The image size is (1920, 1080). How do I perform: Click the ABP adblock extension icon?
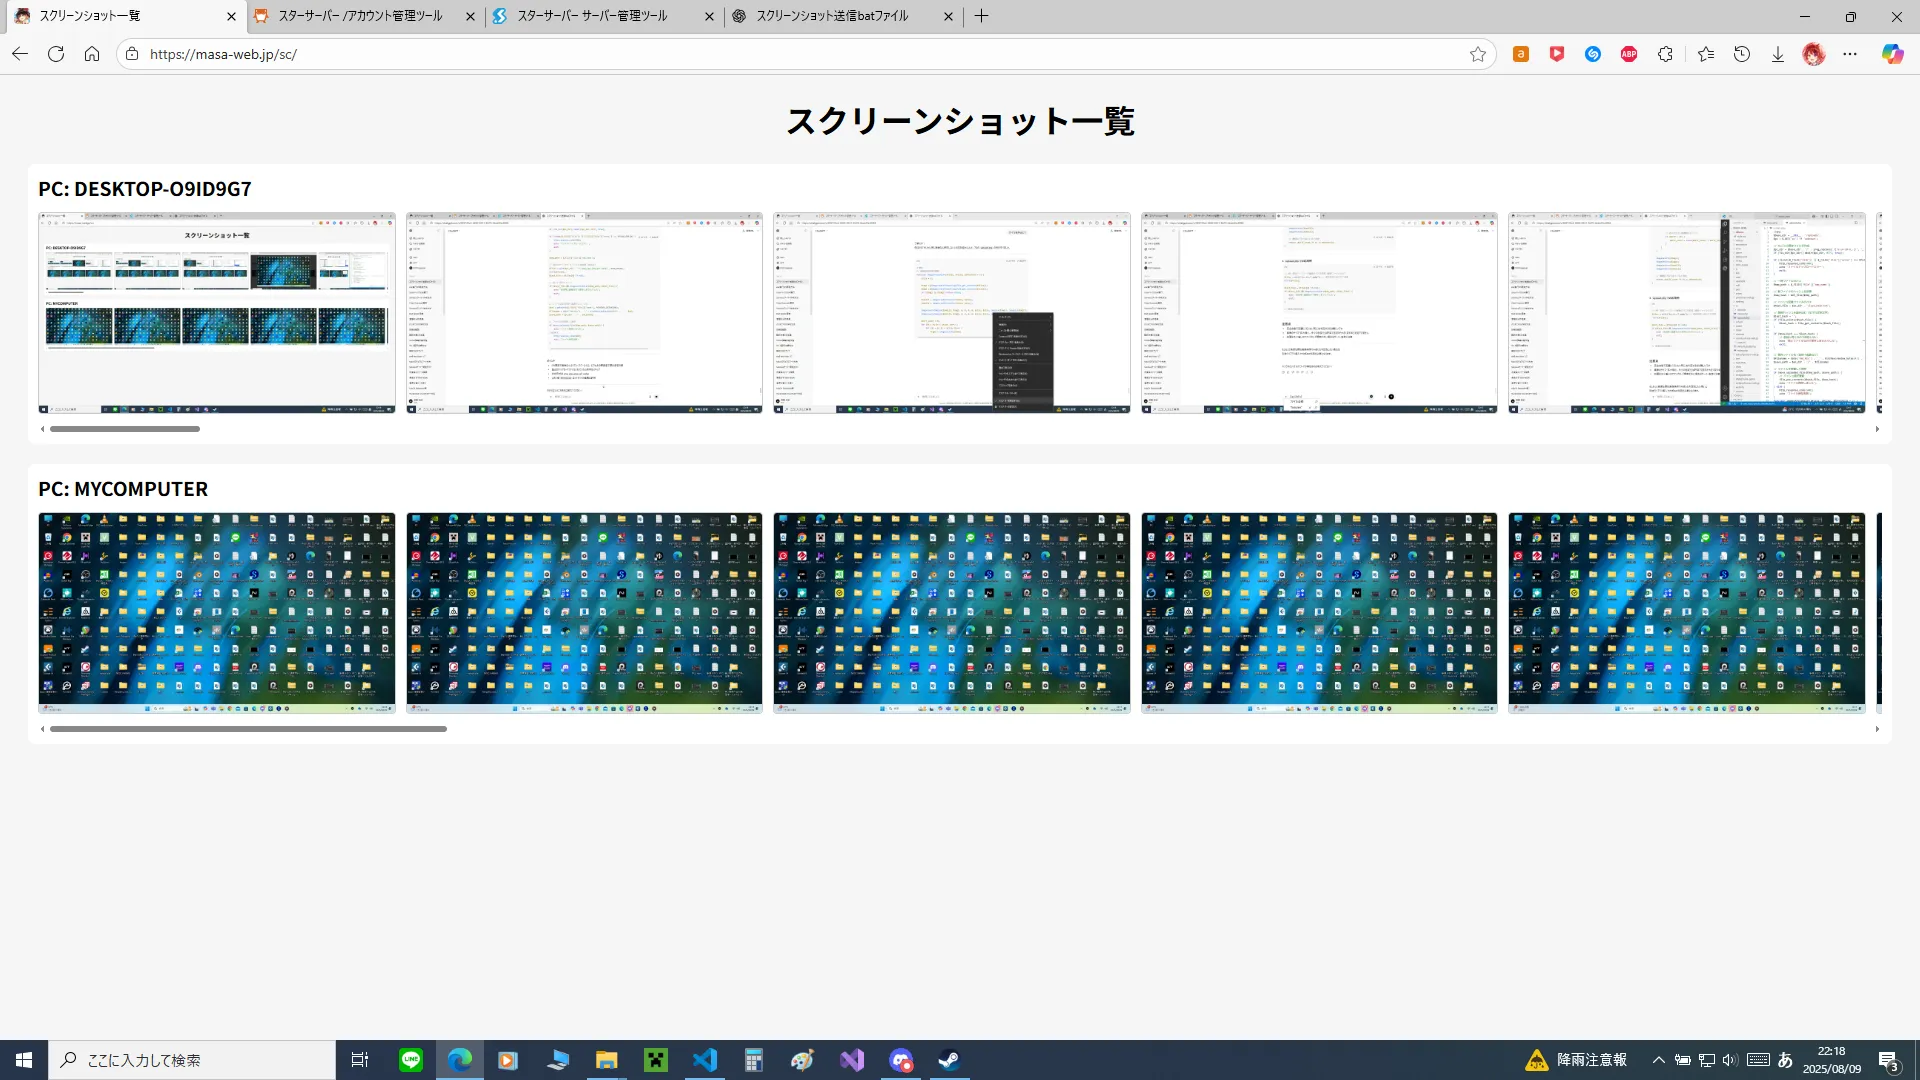click(x=1629, y=54)
